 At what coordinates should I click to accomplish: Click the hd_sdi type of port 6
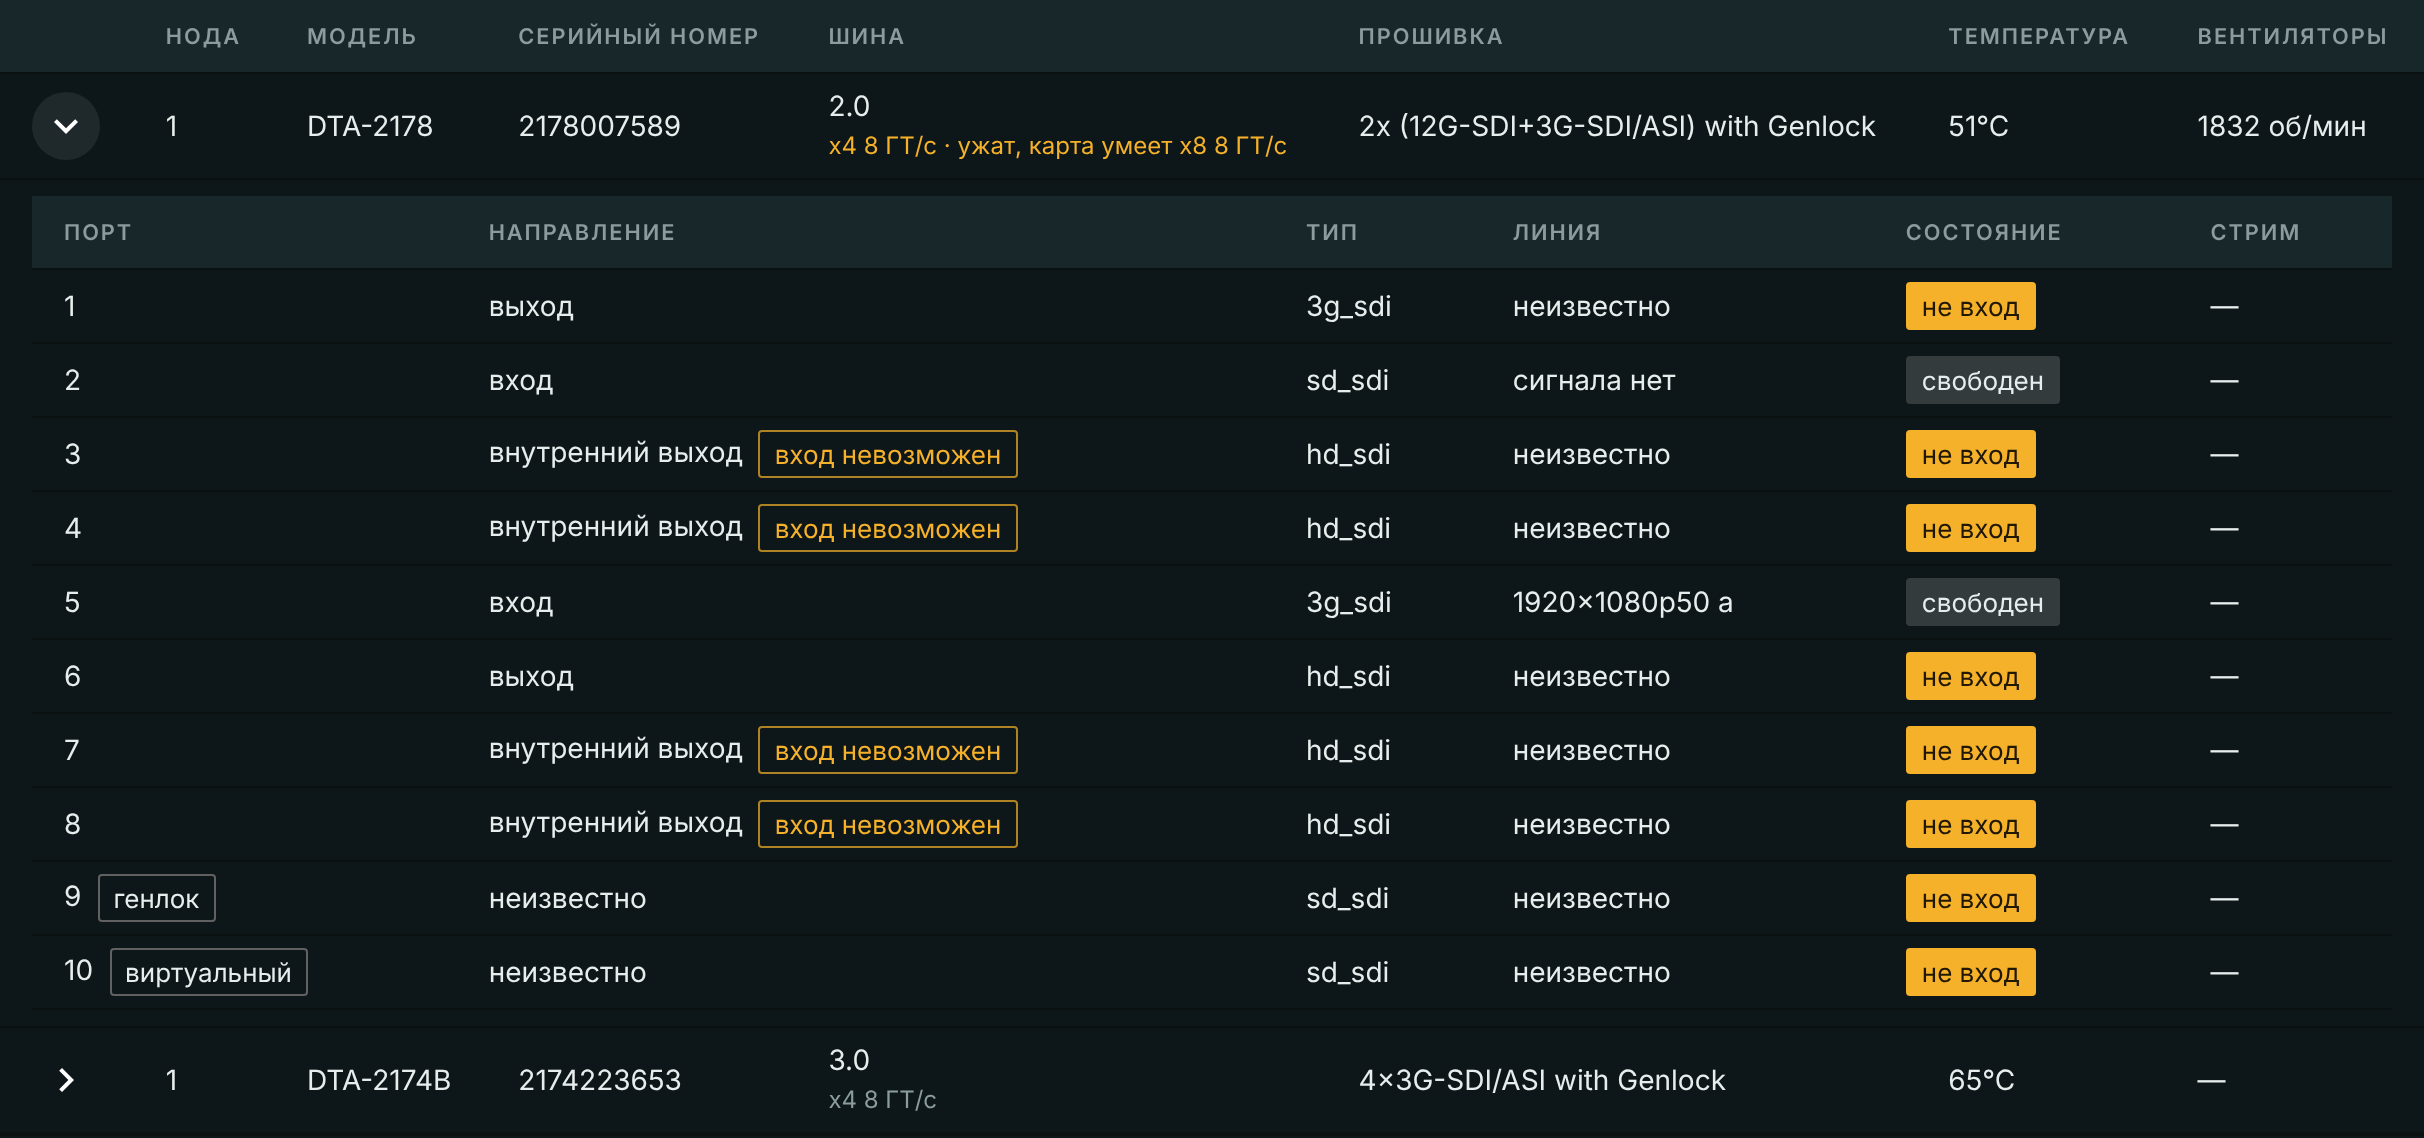click(x=1348, y=676)
